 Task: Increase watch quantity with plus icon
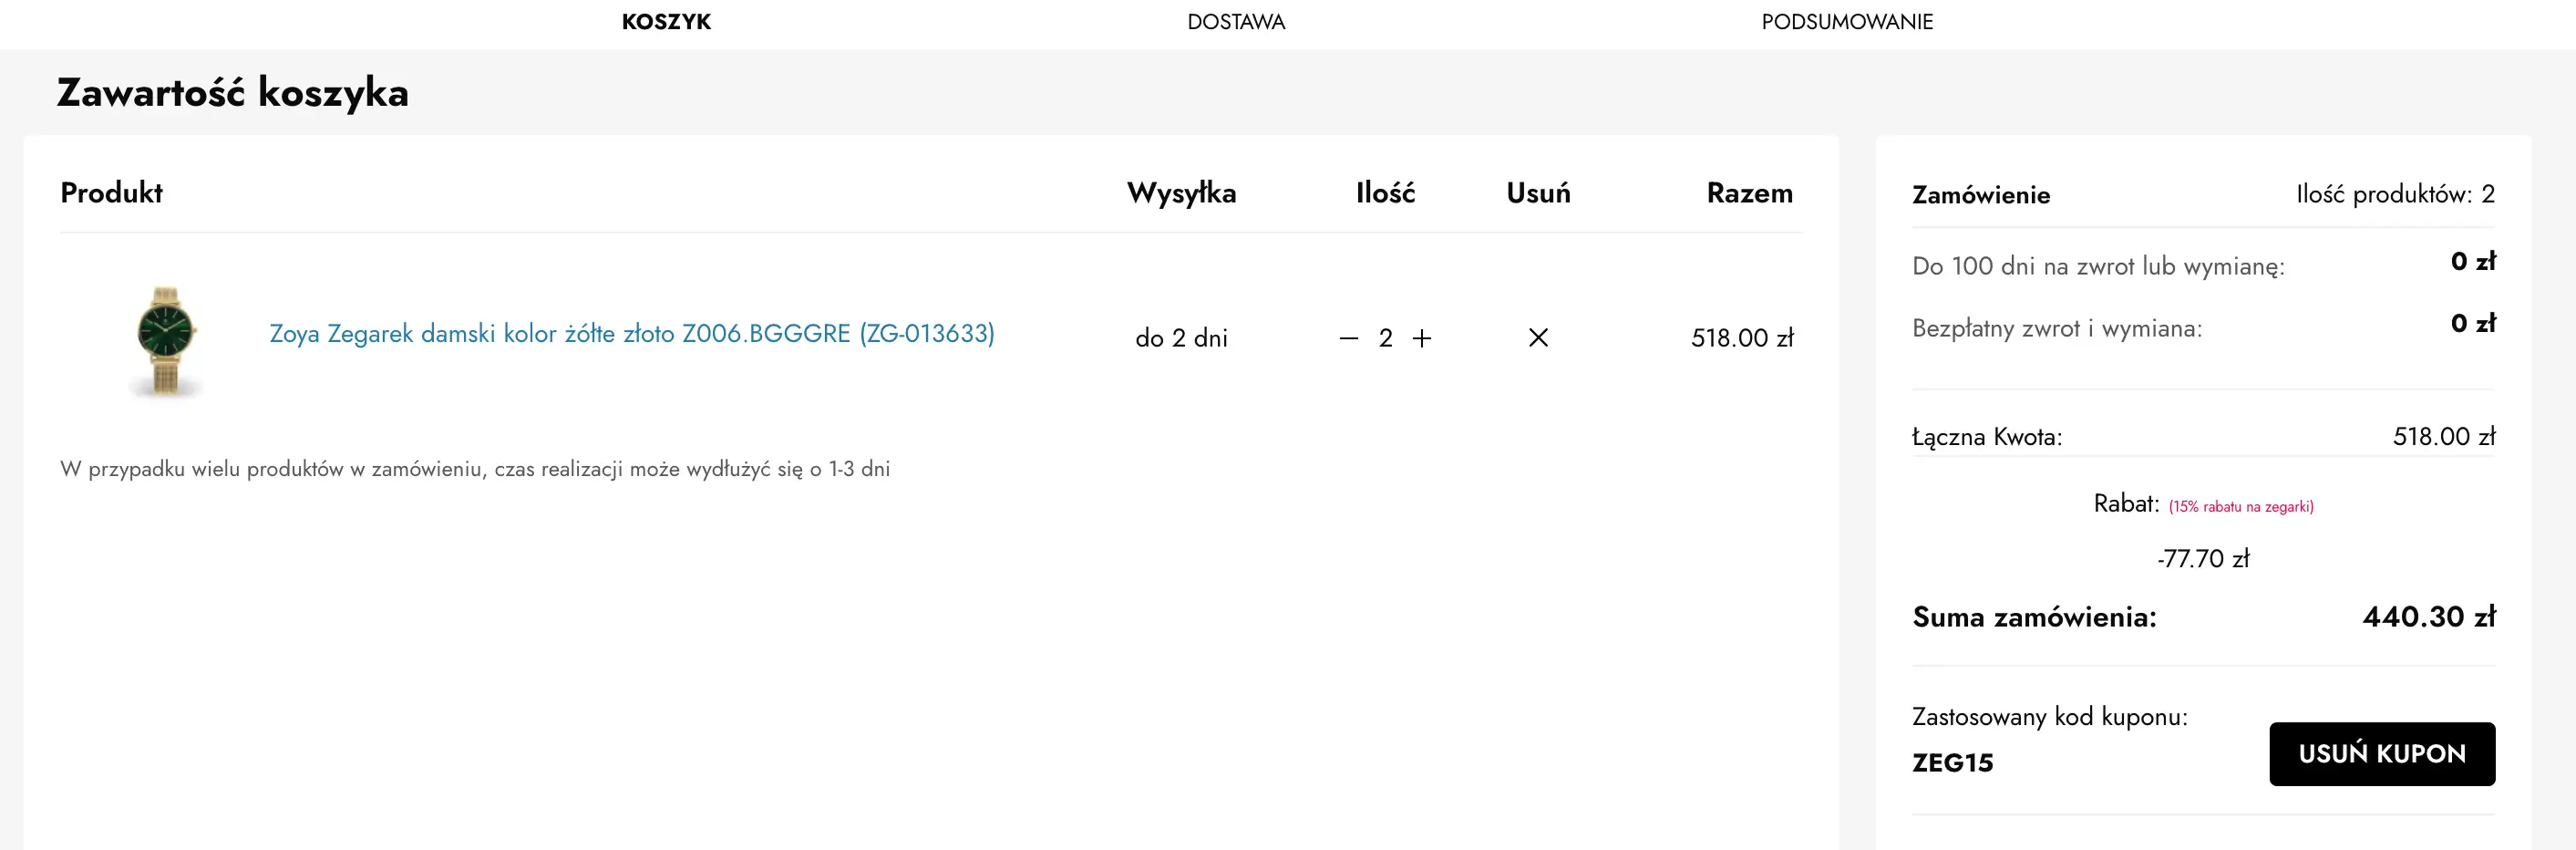click(1422, 338)
